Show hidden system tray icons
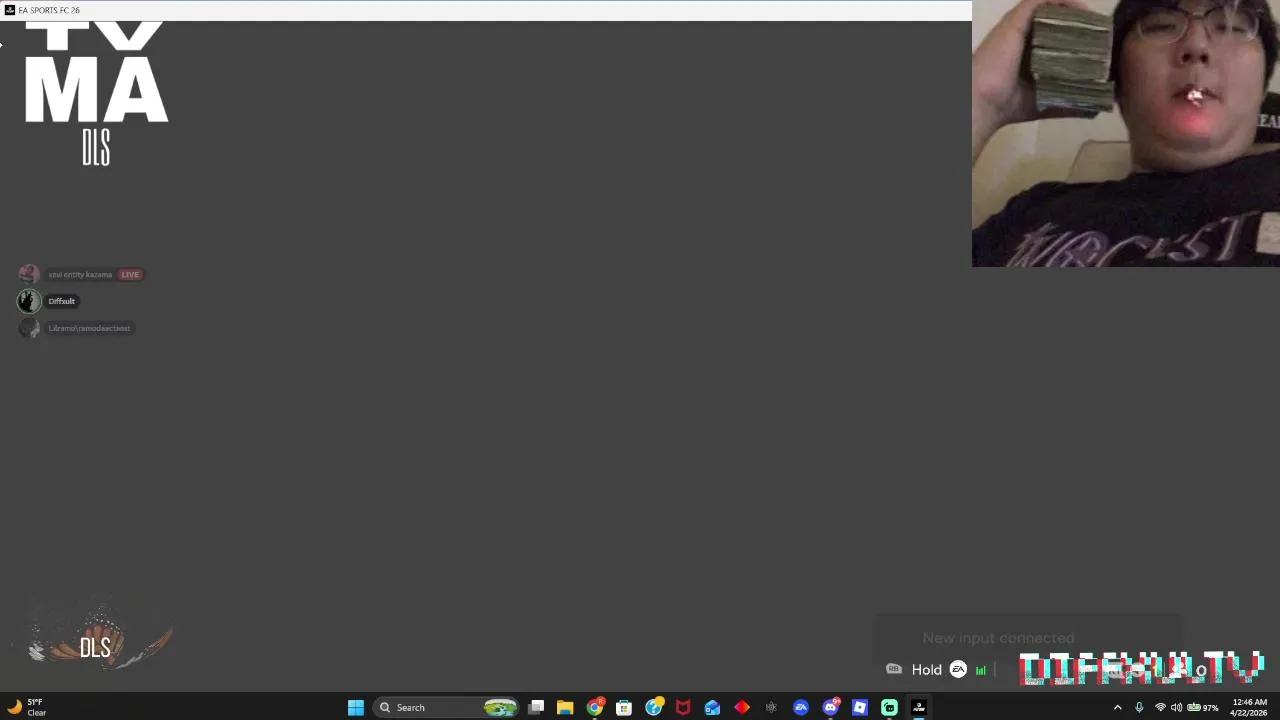1280x720 pixels. coord(1117,708)
